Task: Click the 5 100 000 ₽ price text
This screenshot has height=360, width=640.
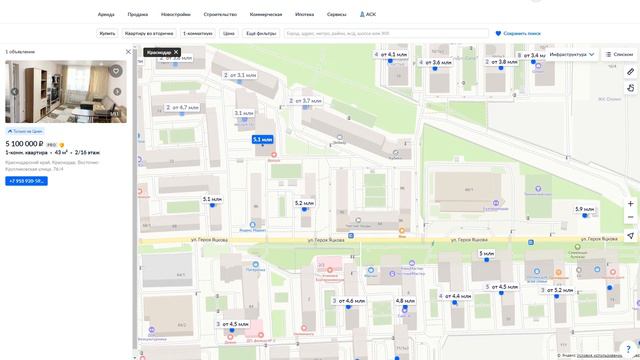Action: coord(24,144)
